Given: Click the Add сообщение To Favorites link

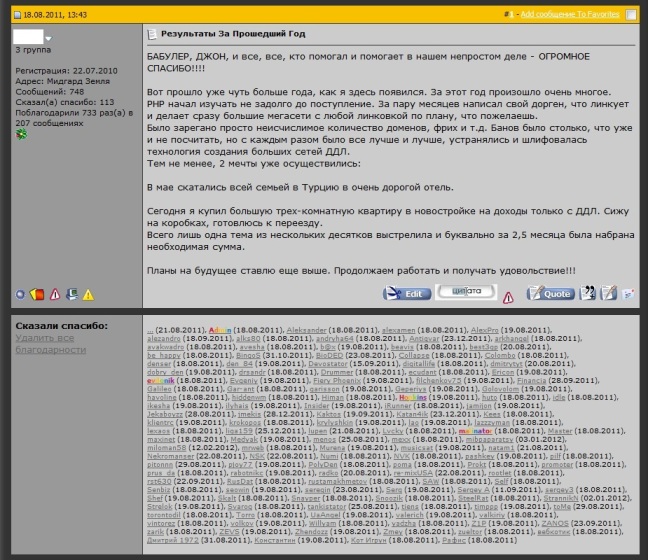Looking at the screenshot, I should tap(570, 14).
